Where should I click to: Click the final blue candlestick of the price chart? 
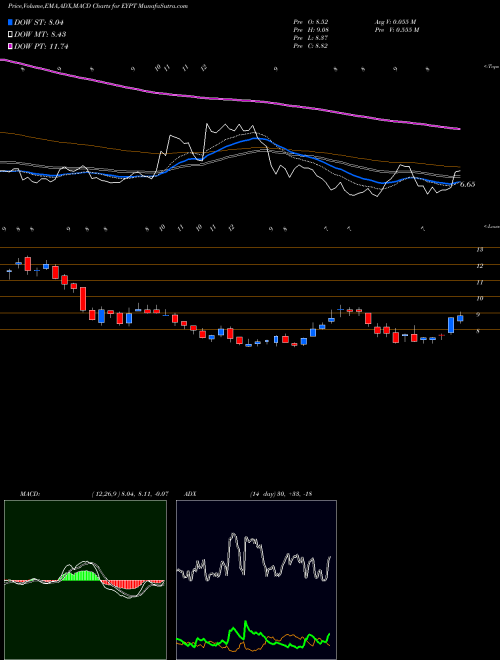[460, 318]
